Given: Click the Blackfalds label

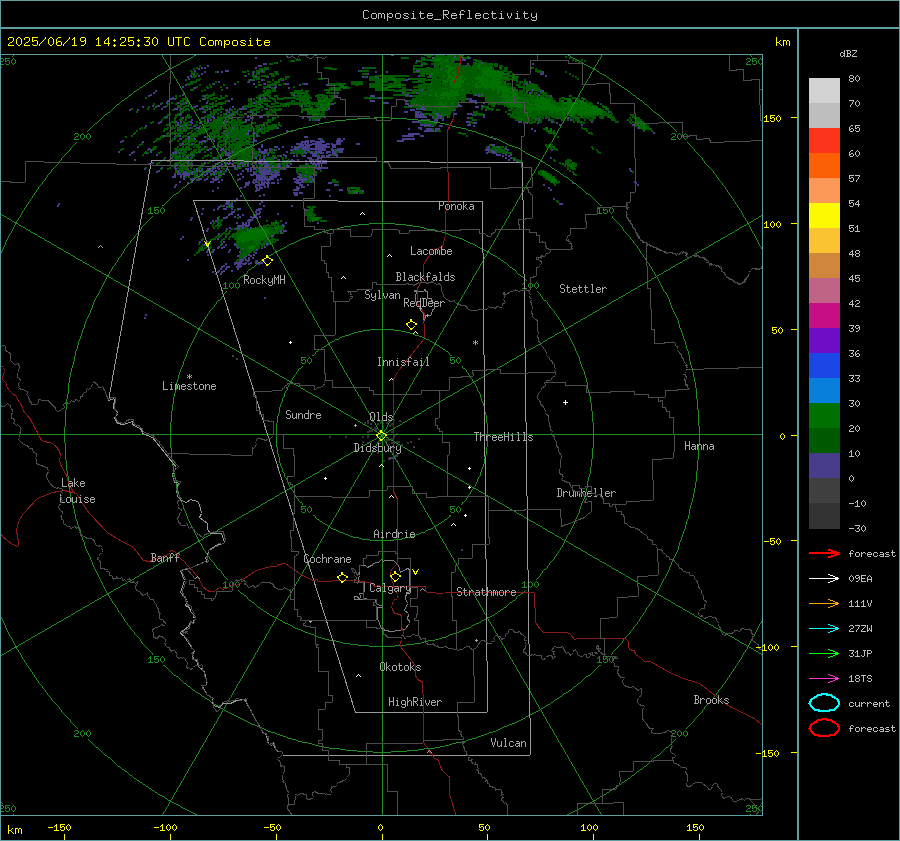Looking at the screenshot, I should click(x=425, y=277).
